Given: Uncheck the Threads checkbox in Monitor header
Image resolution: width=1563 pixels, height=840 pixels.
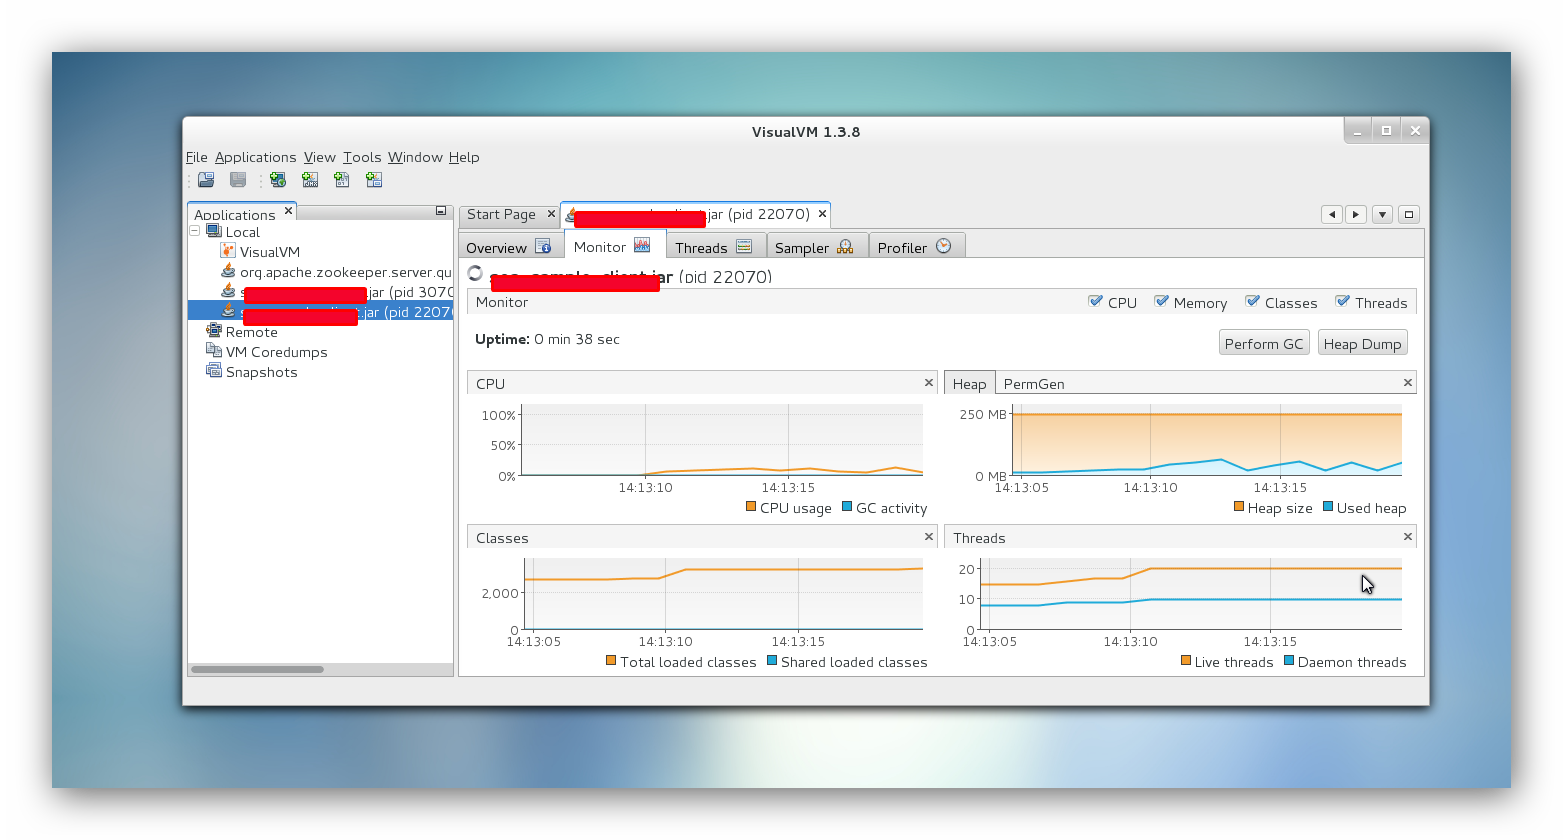Looking at the screenshot, I should (1342, 301).
